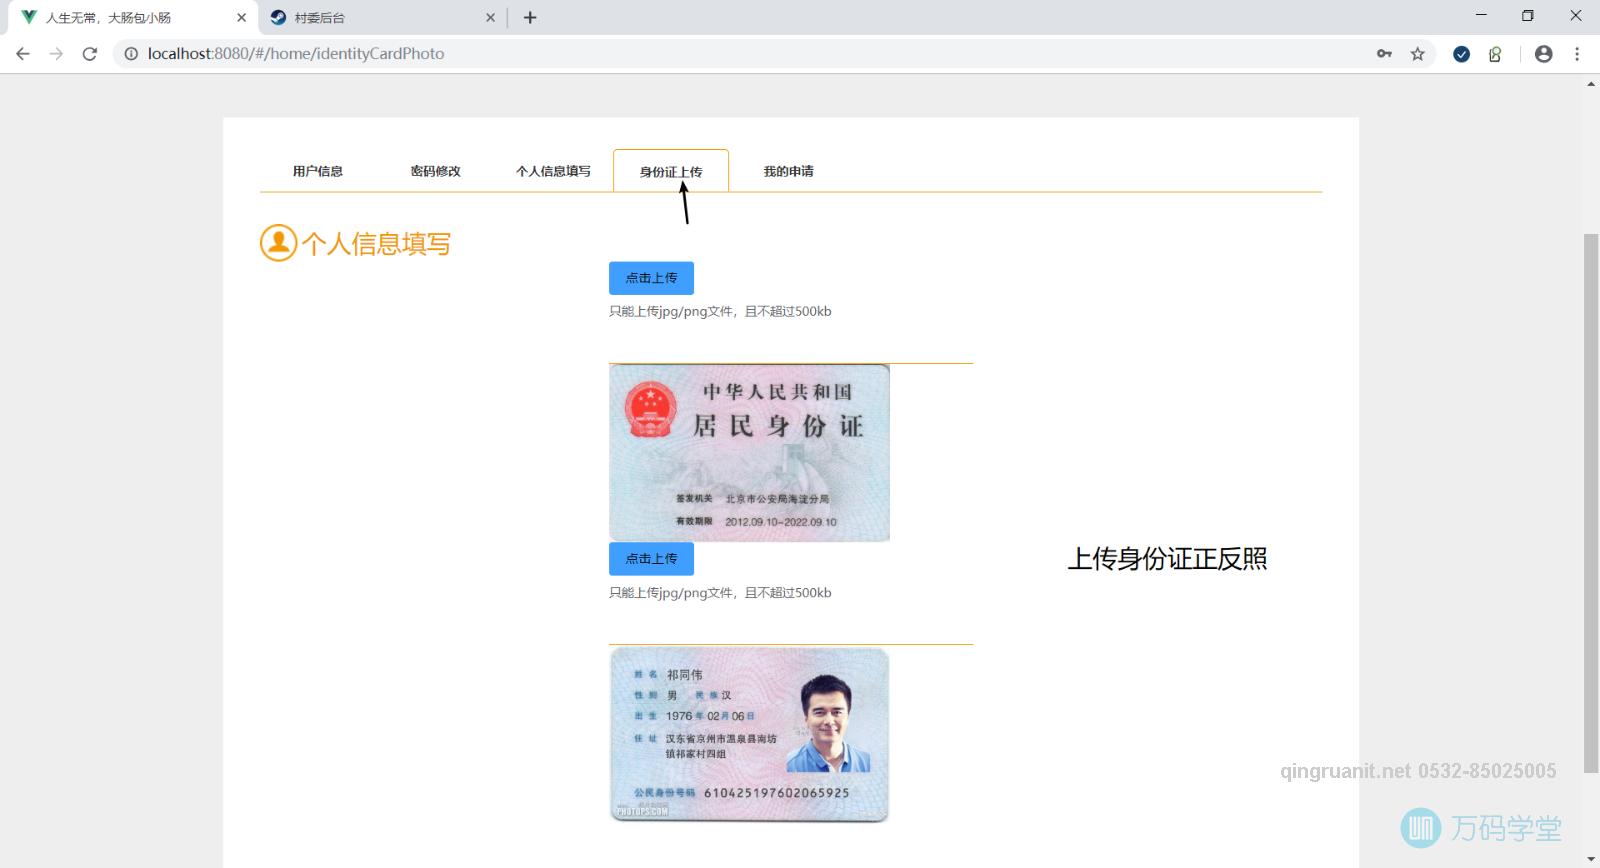This screenshot has width=1600, height=868.
Task: Open a new browser tab
Action: coord(530,17)
